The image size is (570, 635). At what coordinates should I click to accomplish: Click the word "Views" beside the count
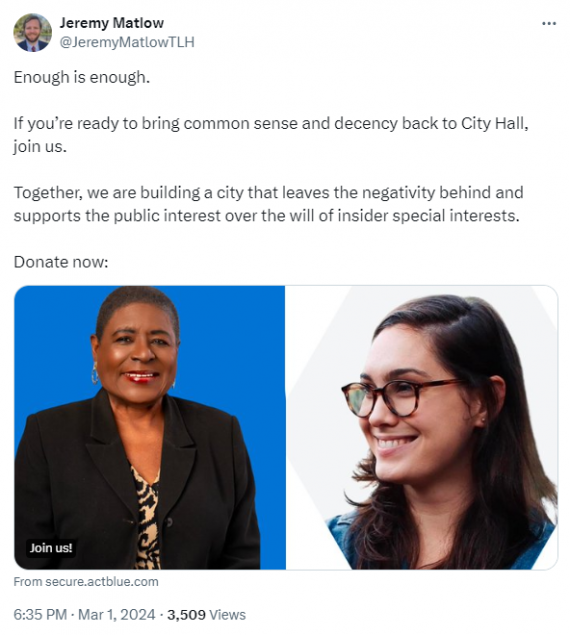(228, 614)
